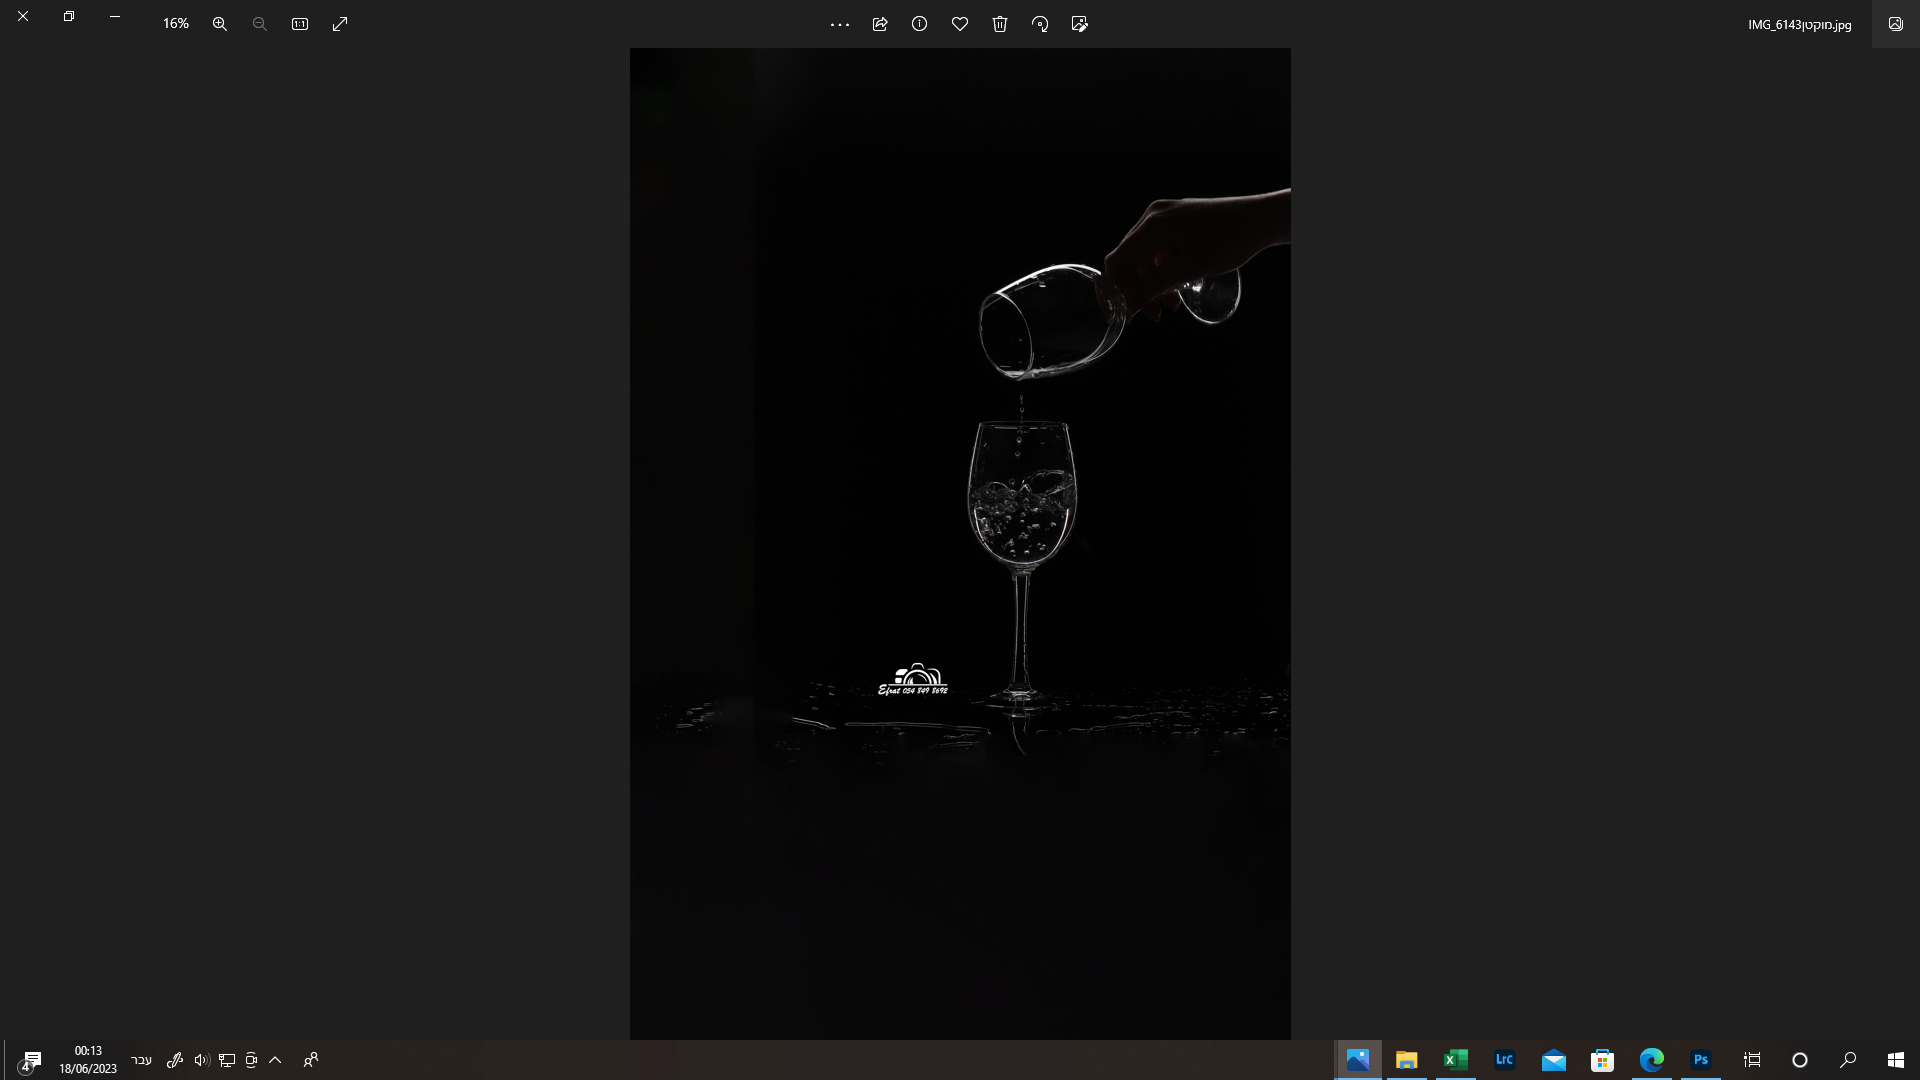Expand hidden system tray icons
The image size is (1920, 1080).
coord(275,1060)
